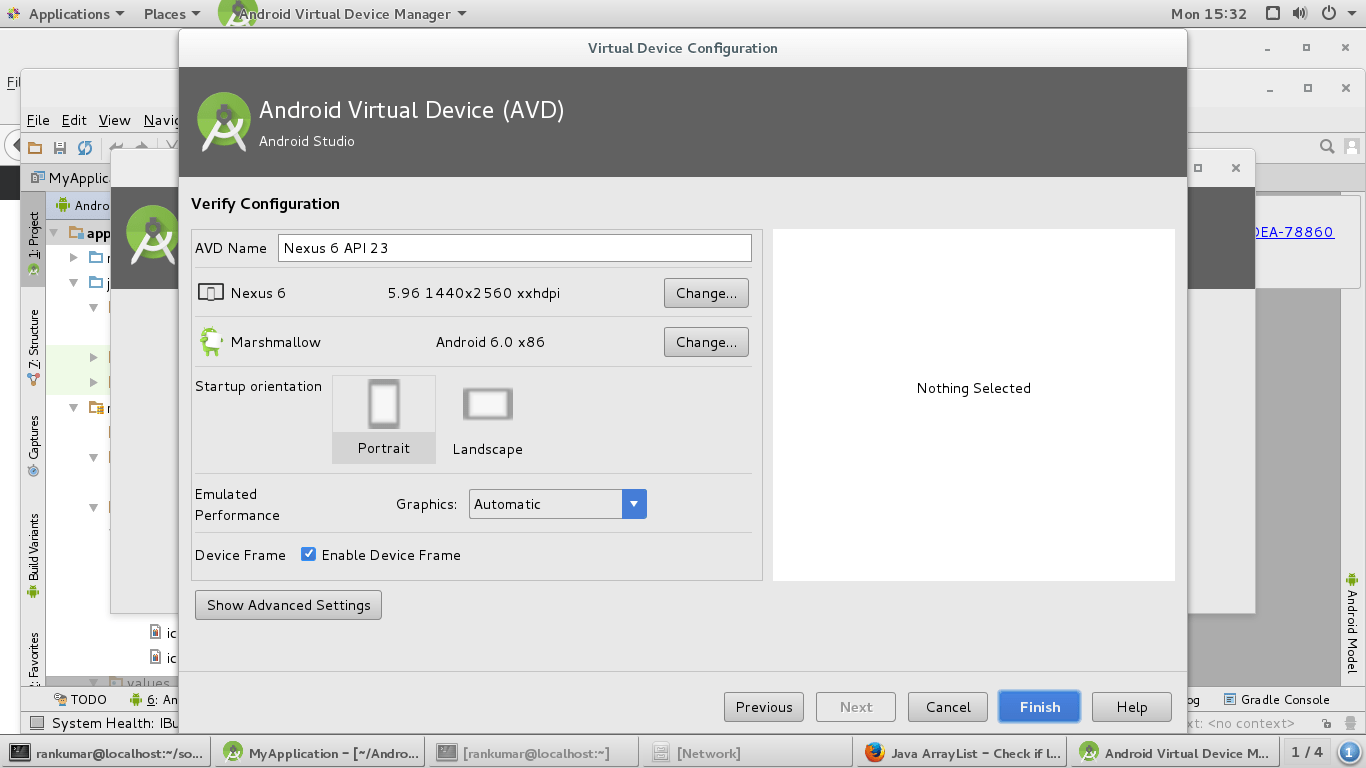Open the Build Variants side tab
This screenshot has width=1366, height=768.
click(34, 555)
